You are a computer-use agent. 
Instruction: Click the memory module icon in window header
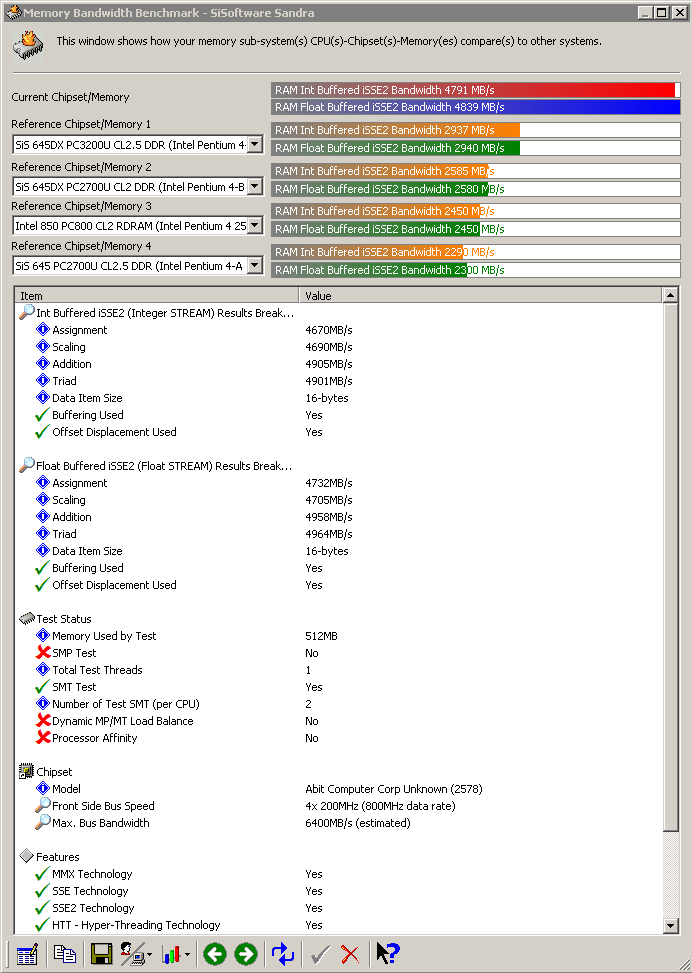coord(27,45)
